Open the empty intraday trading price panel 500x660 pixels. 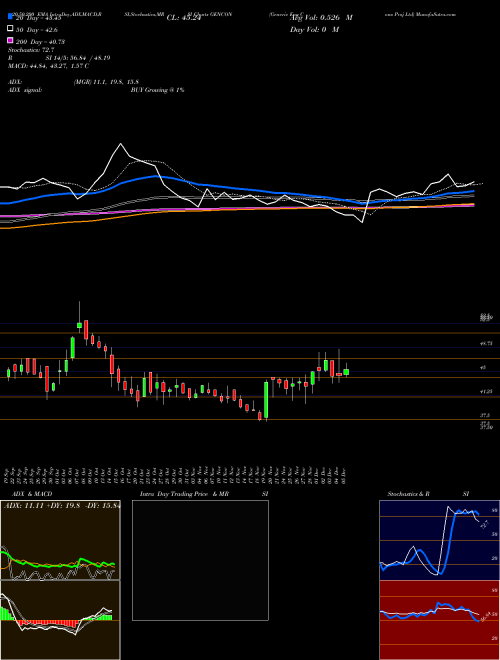[x=200, y=560]
